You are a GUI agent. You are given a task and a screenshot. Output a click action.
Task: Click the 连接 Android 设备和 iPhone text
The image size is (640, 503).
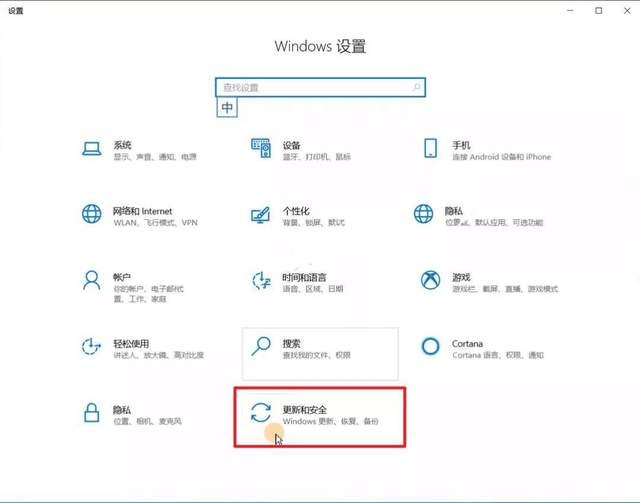502,157
